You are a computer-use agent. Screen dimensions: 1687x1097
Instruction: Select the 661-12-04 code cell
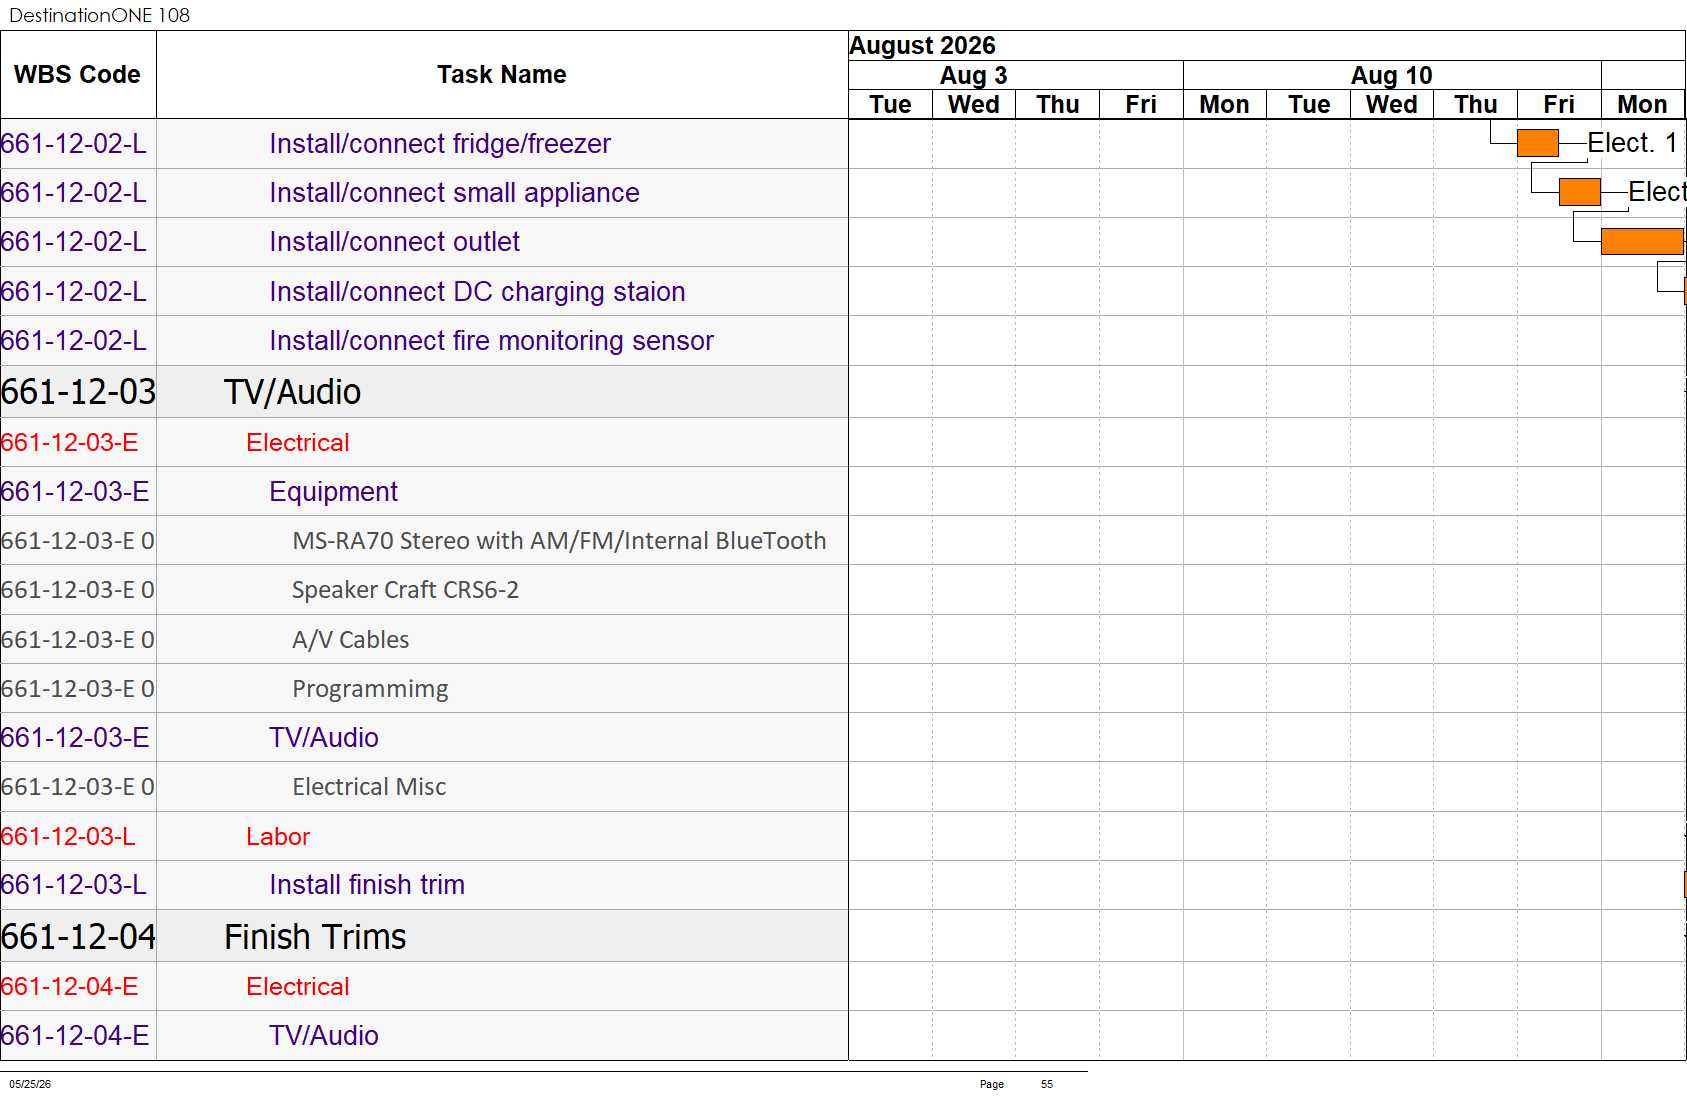point(78,937)
